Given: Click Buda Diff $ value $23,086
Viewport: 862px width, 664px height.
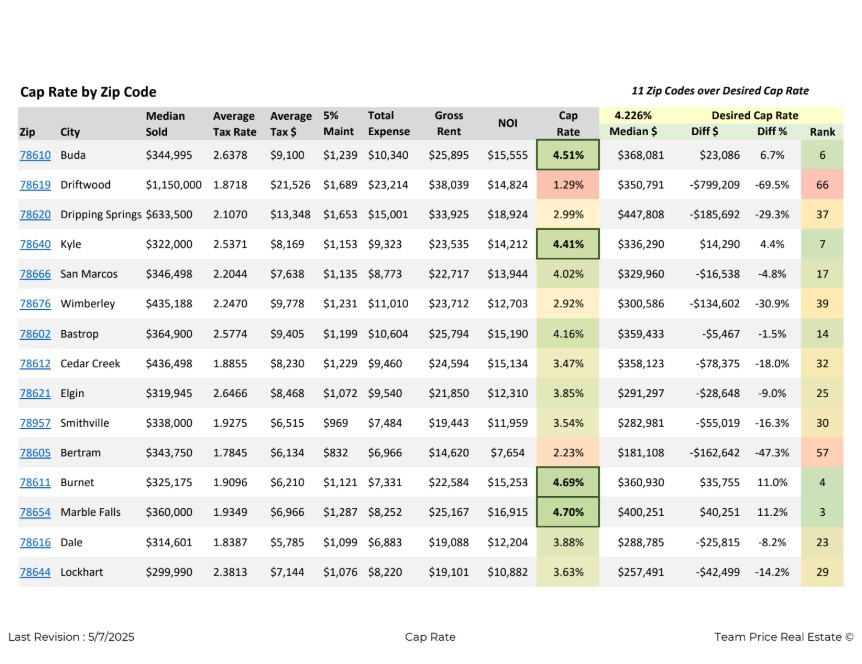Looking at the screenshot, I should tap(719, 155).
